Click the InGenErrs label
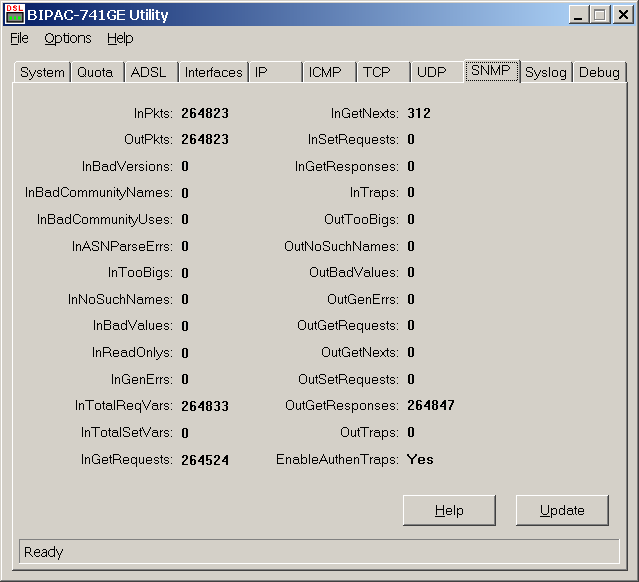 pos(142,379)
